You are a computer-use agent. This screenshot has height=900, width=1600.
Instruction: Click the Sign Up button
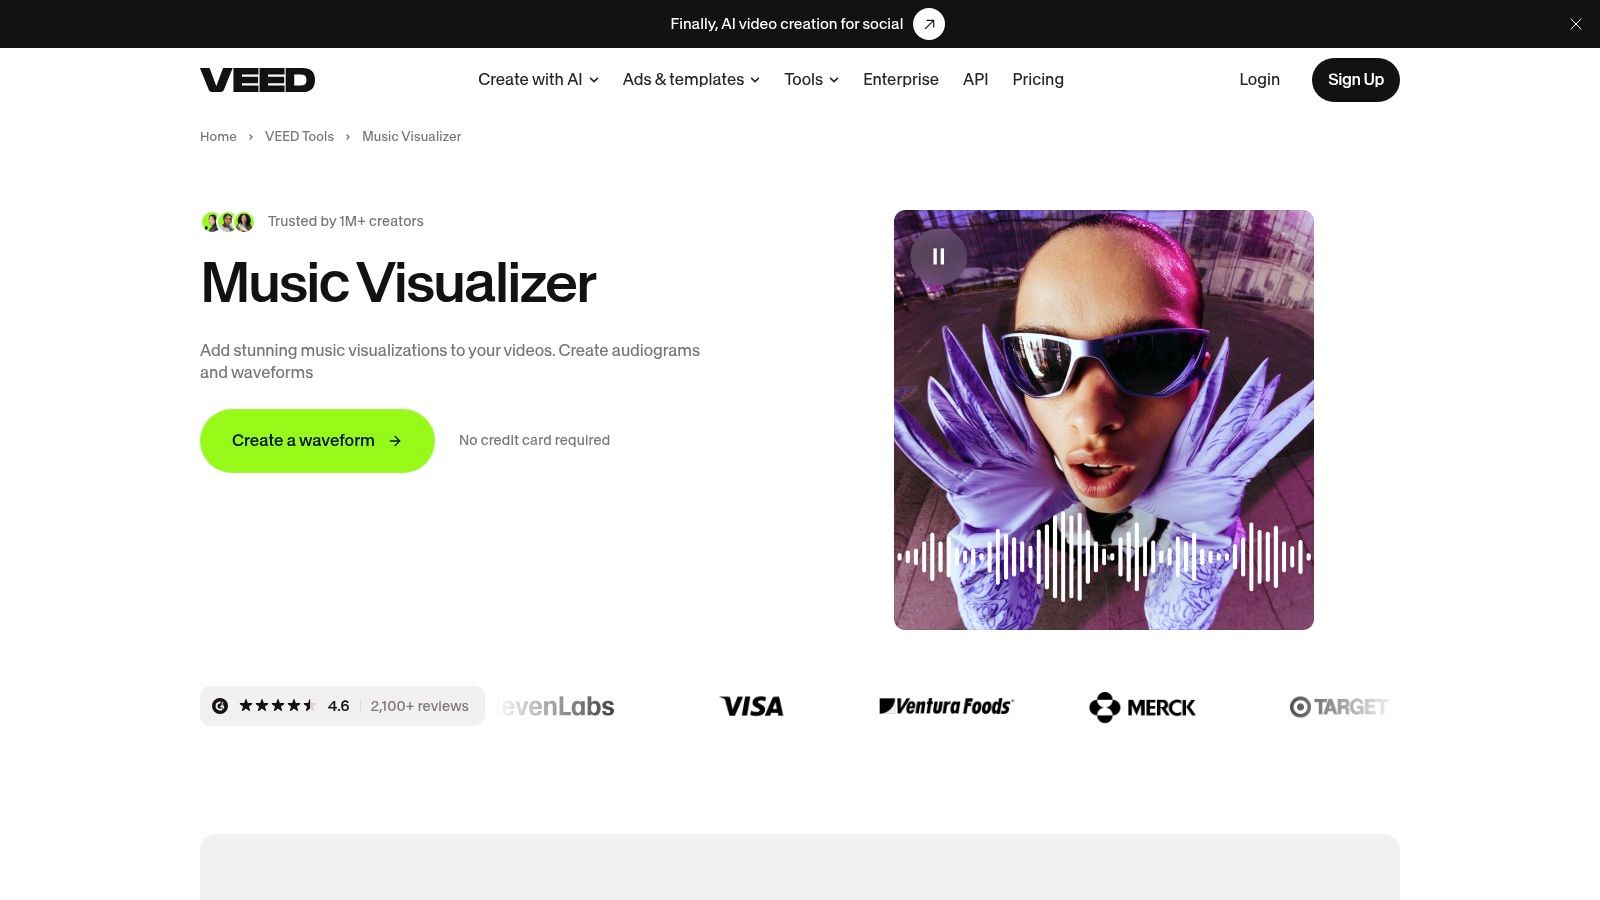[x=1356, y=80]
